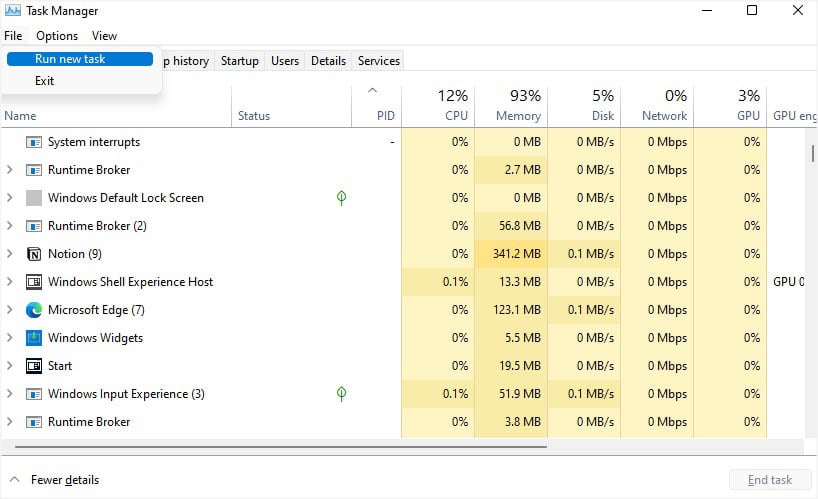Open the Services tab
The height and width of the screenshot is (499, 818).
(x=379, y=61)
